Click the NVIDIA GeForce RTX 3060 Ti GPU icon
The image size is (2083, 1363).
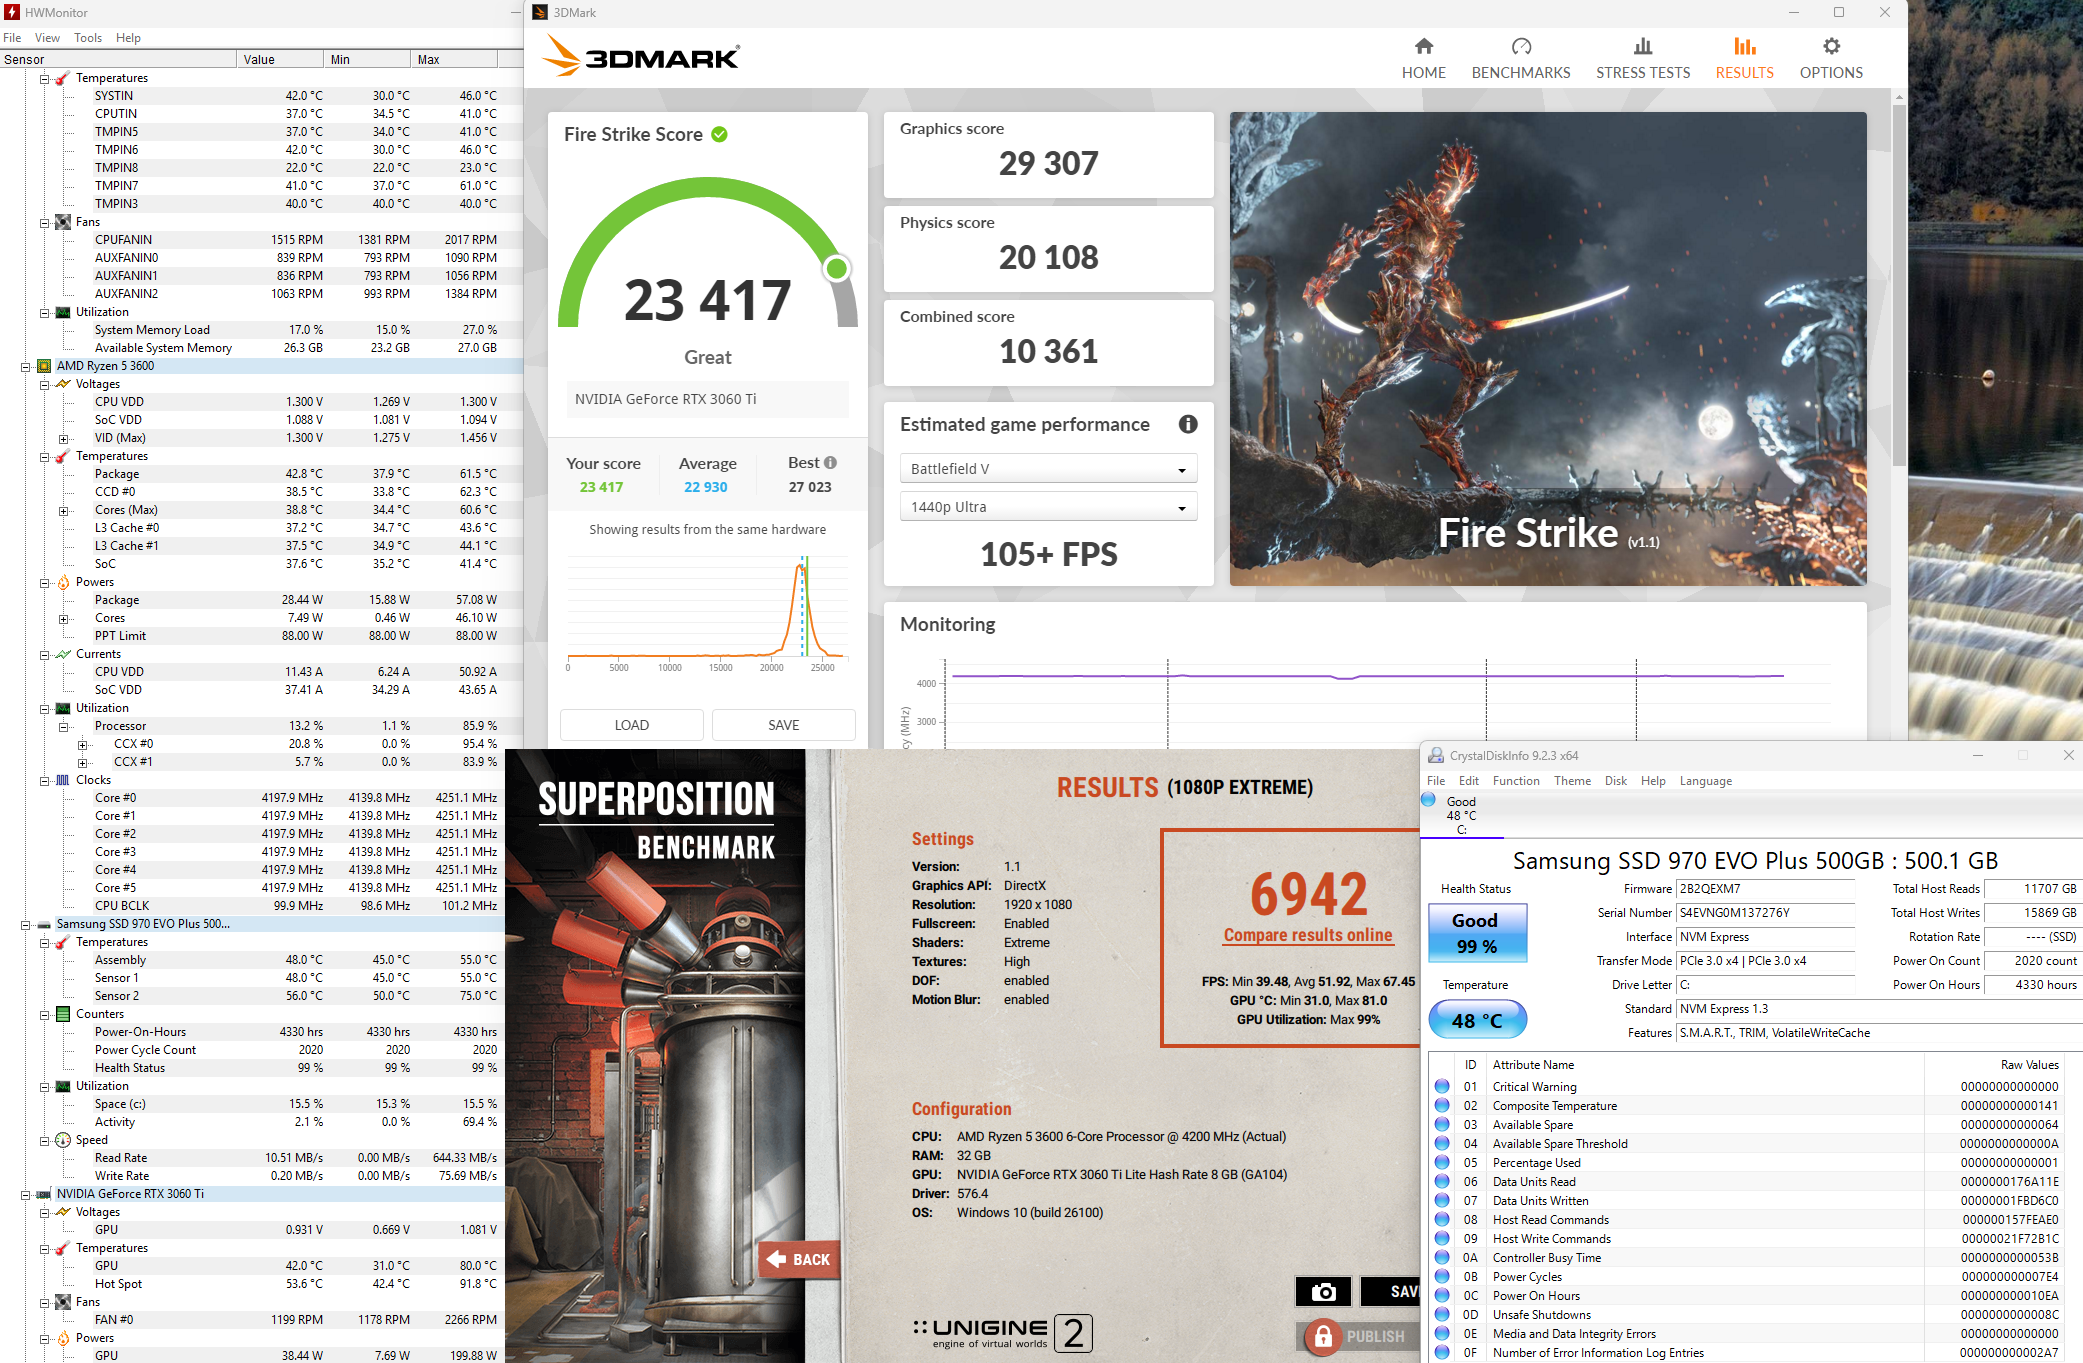pos(44,1194)
